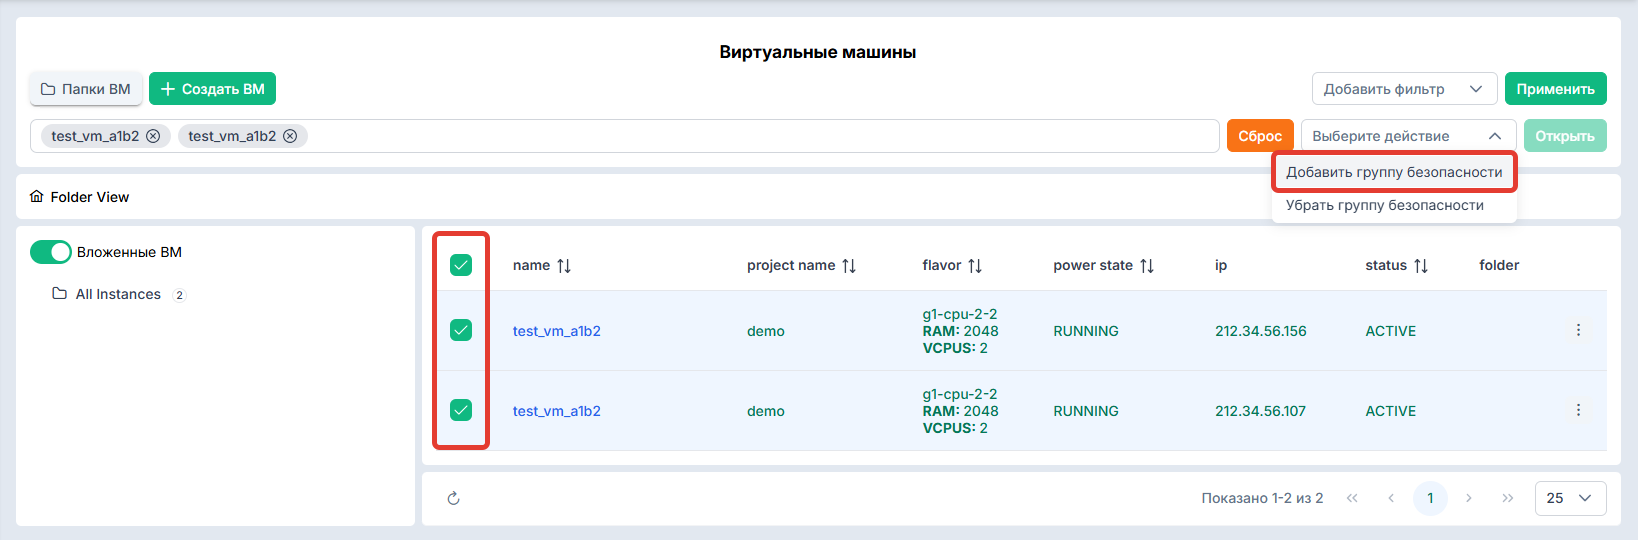
Task: Sort table by project name column
Action: [849, 265]
